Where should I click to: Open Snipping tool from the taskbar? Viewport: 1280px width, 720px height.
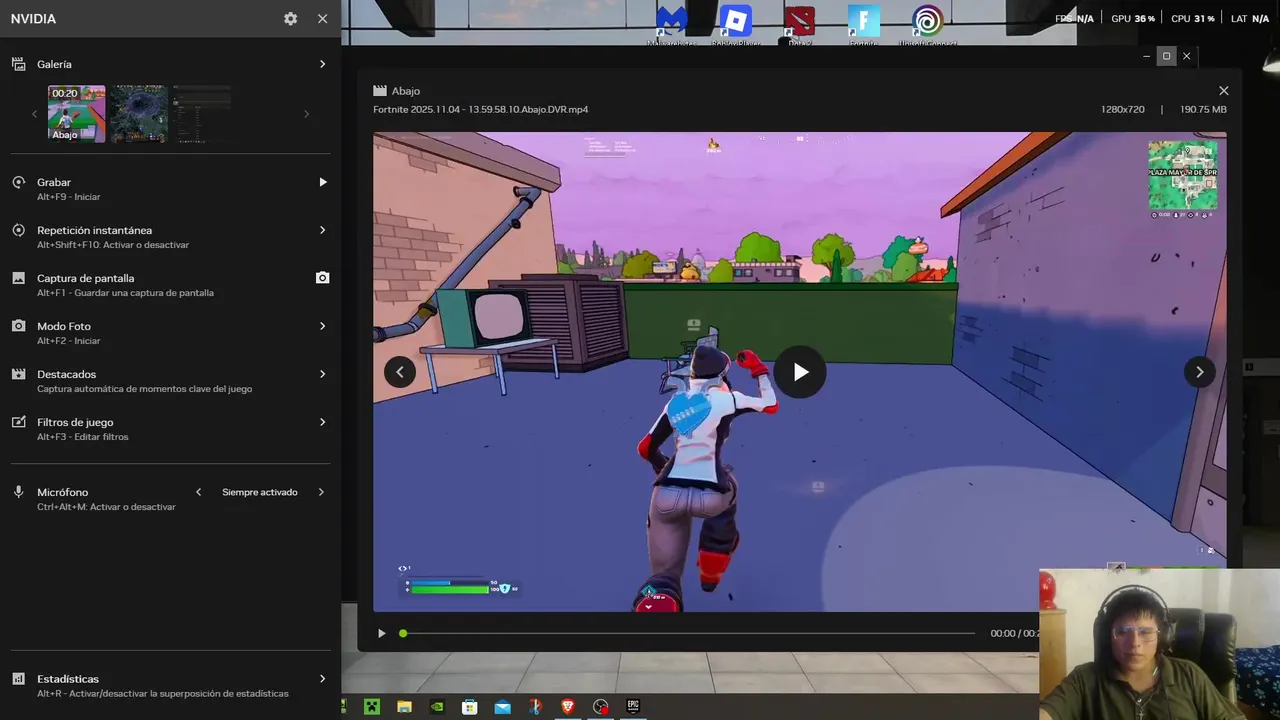[x=535, y=706]
